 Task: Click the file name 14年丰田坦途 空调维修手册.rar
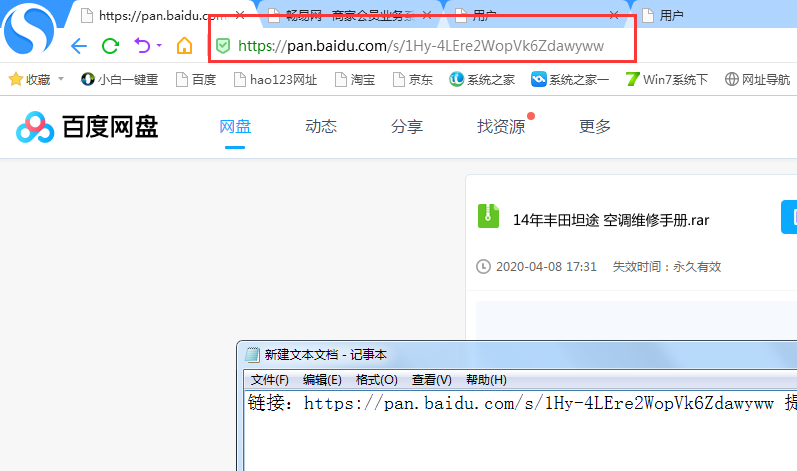(611, 220)
